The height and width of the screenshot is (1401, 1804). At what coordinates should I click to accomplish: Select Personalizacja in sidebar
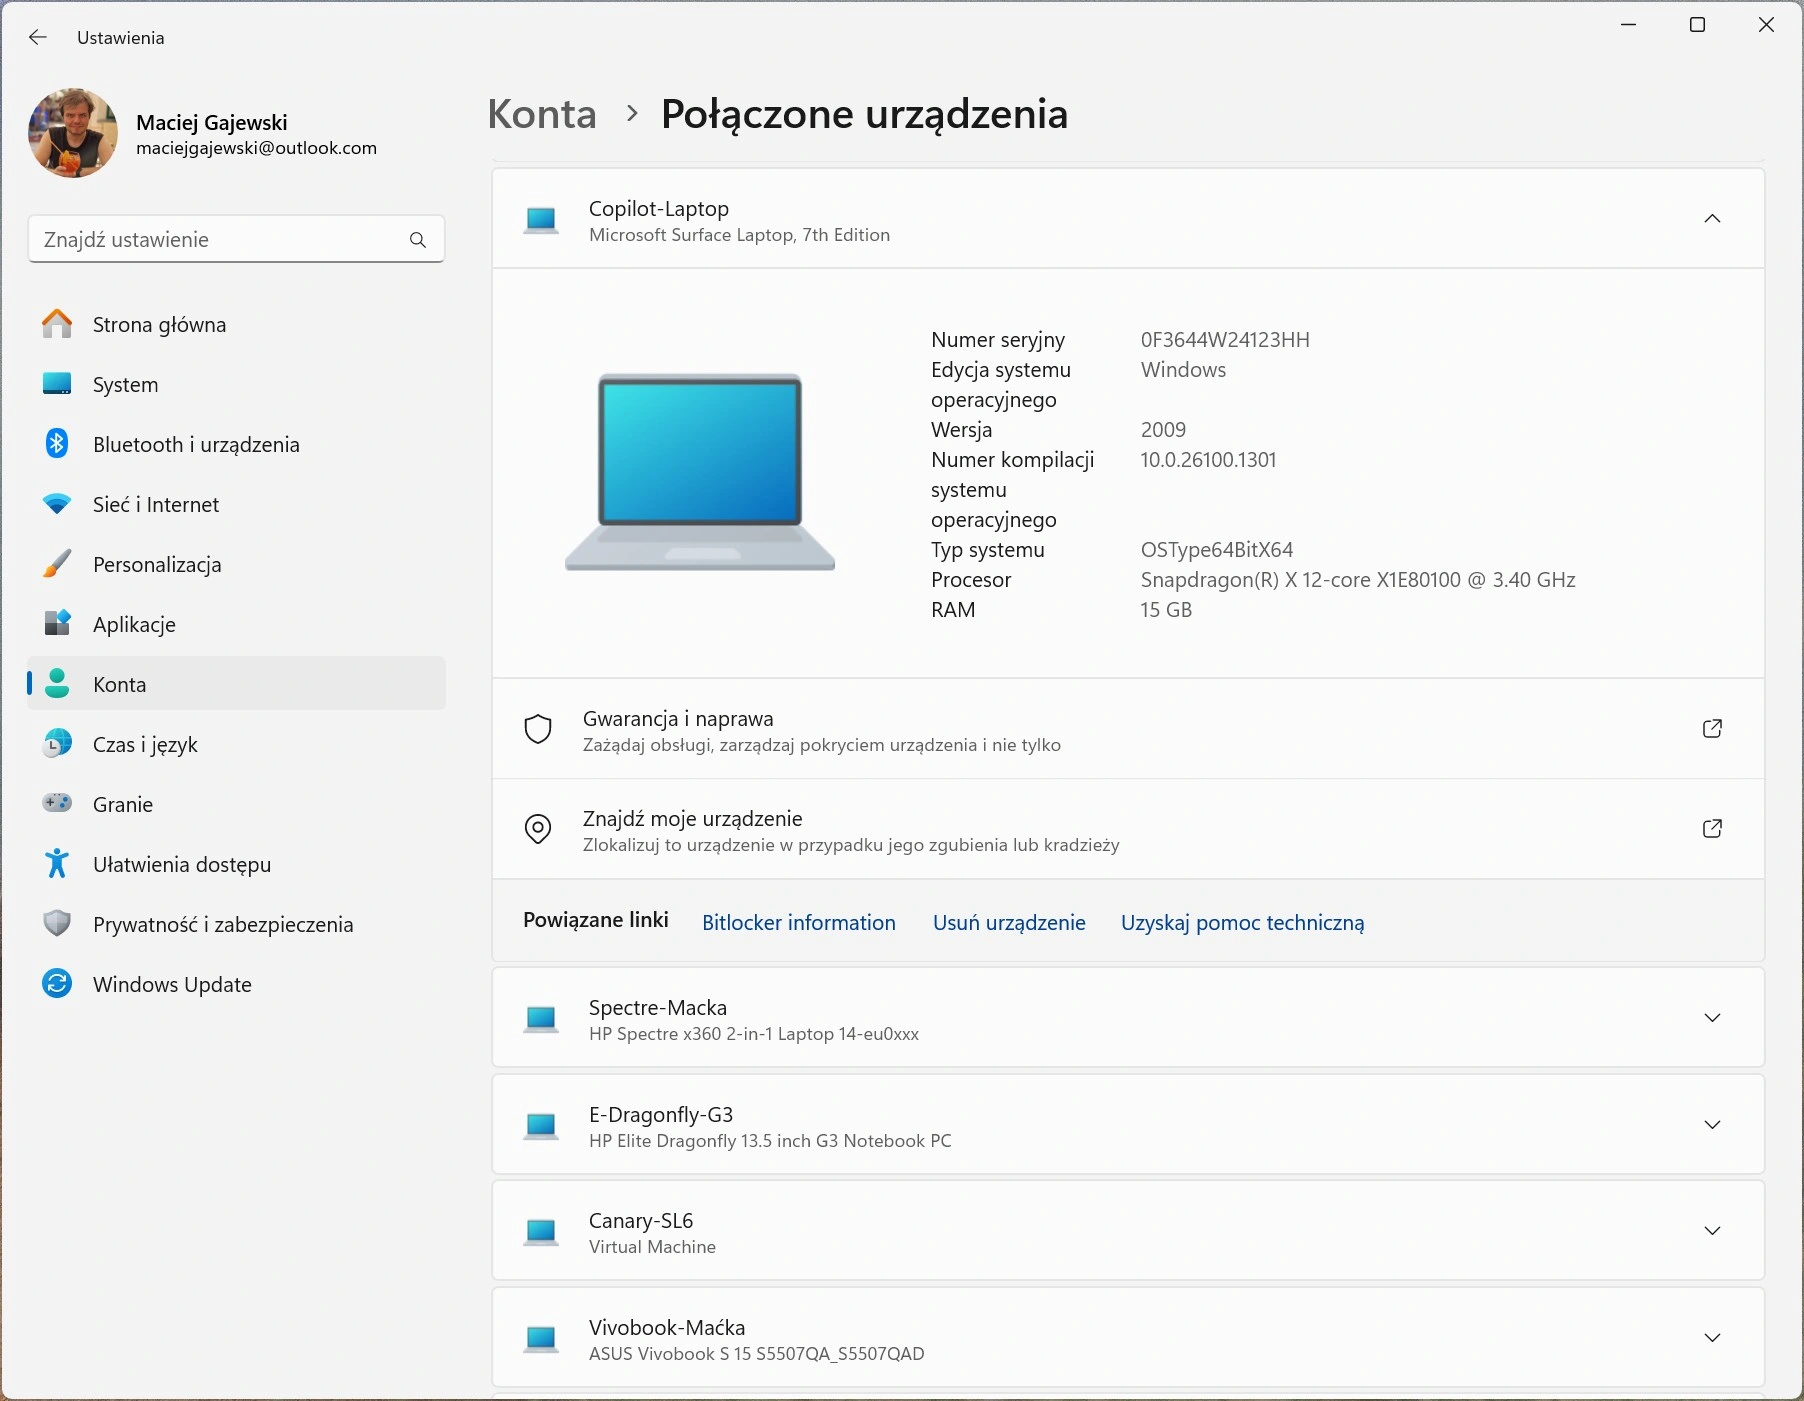click(236, 564)
